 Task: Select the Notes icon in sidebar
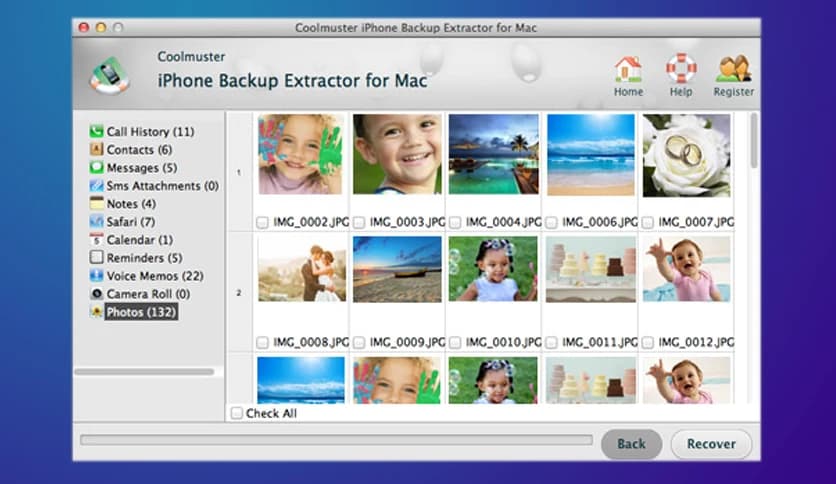click(97, 204)
